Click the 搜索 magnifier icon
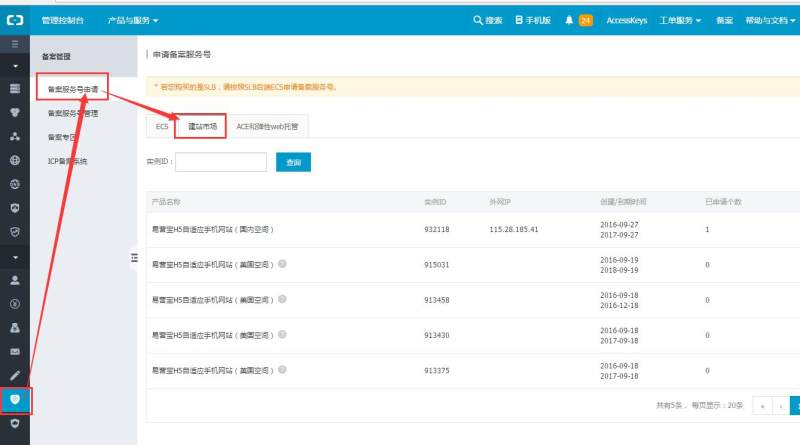800x445 pixels. click(478, 20)
